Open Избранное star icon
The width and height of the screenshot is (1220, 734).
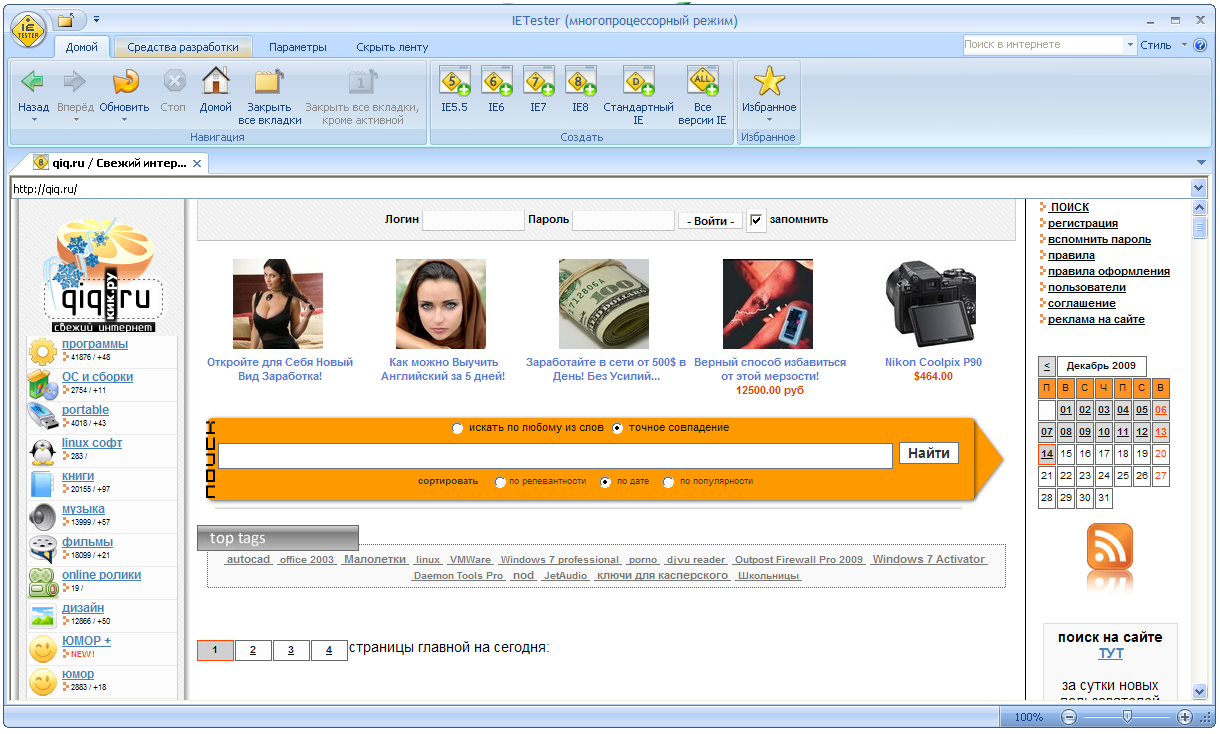coord(769,82)
